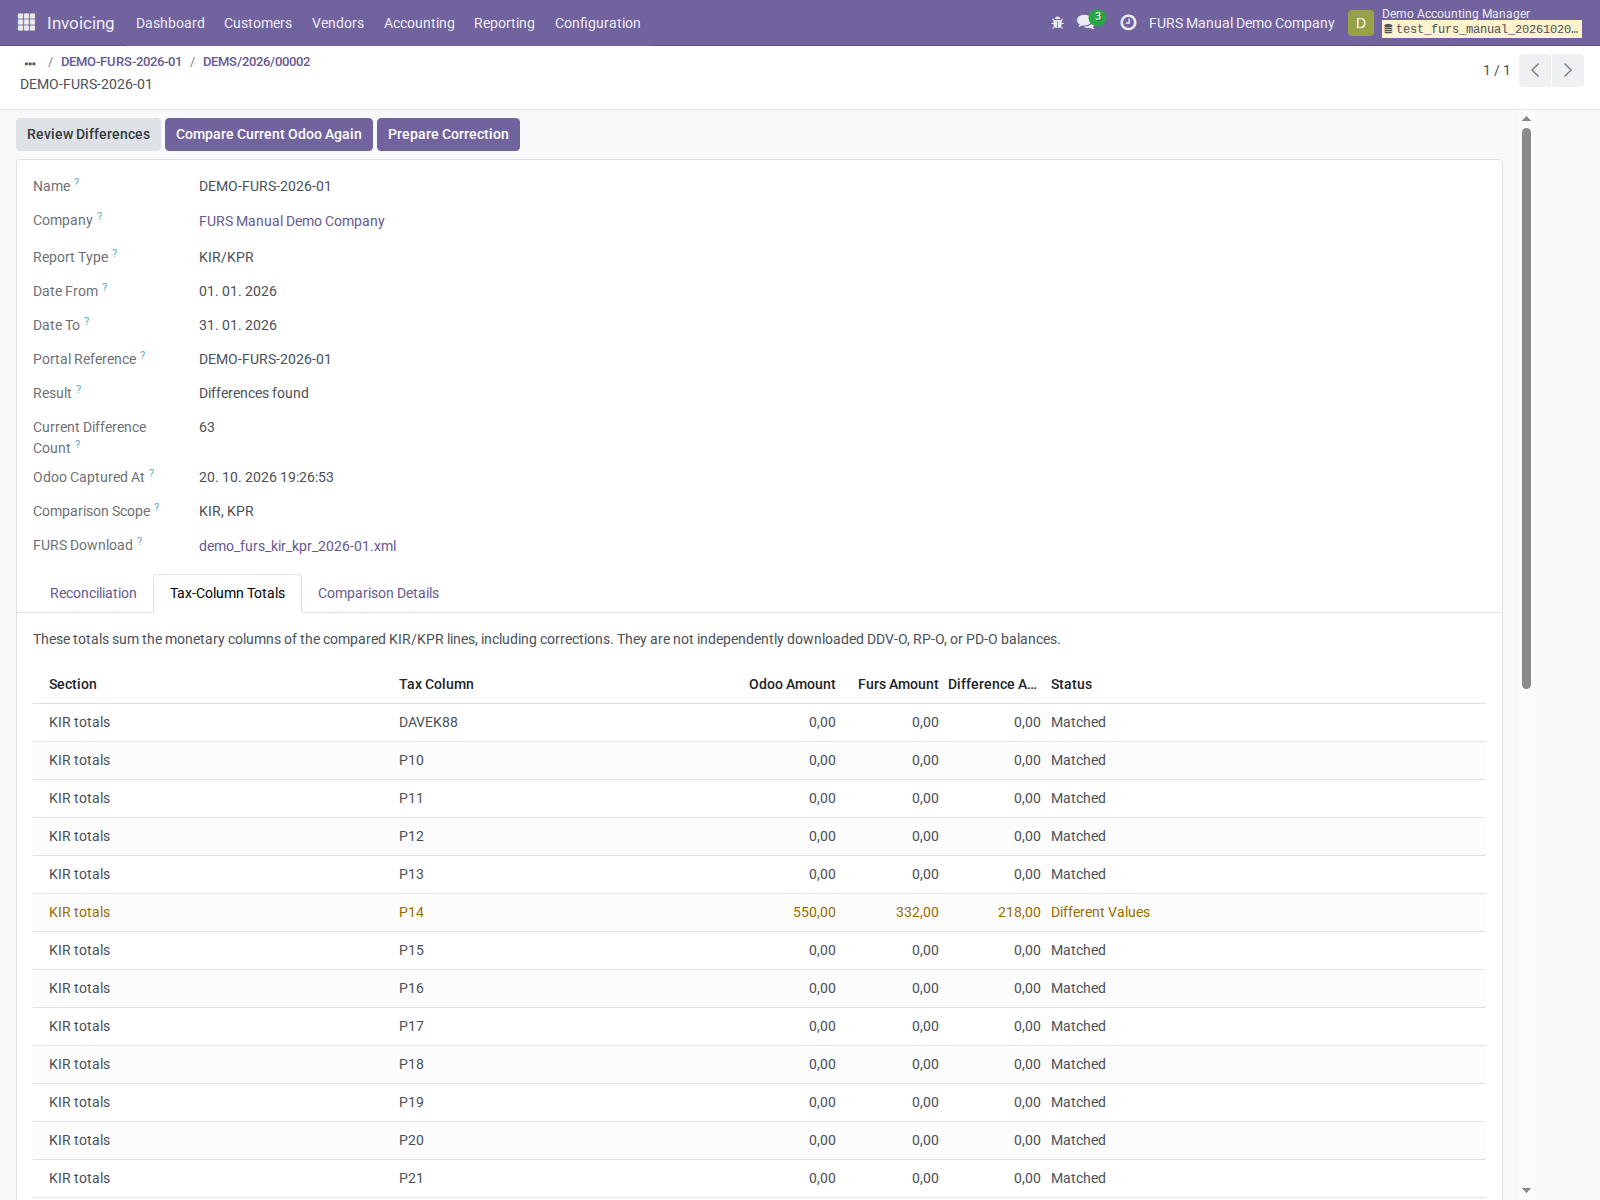Open DEMO-FURS-2026-01 breadcrumb link
The height and width of the screenshot is (1200, 1600).
point(121,62)
